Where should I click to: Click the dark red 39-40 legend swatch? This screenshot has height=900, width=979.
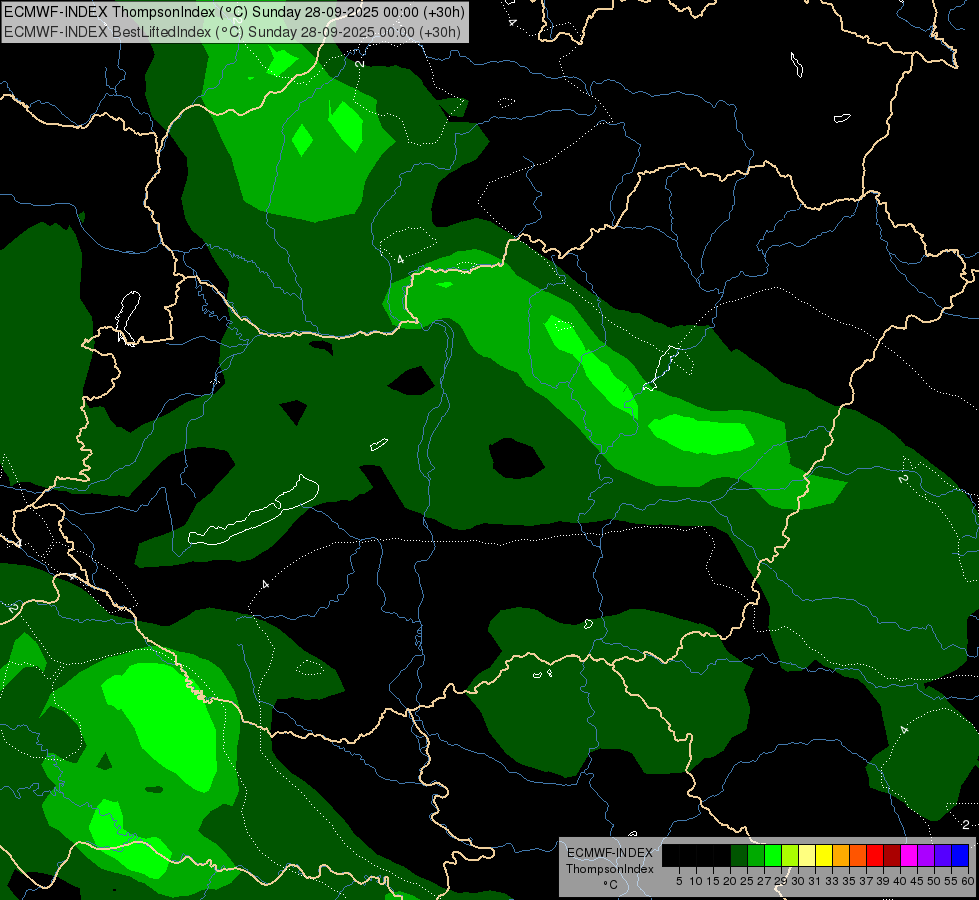click(x=891, y=855)
